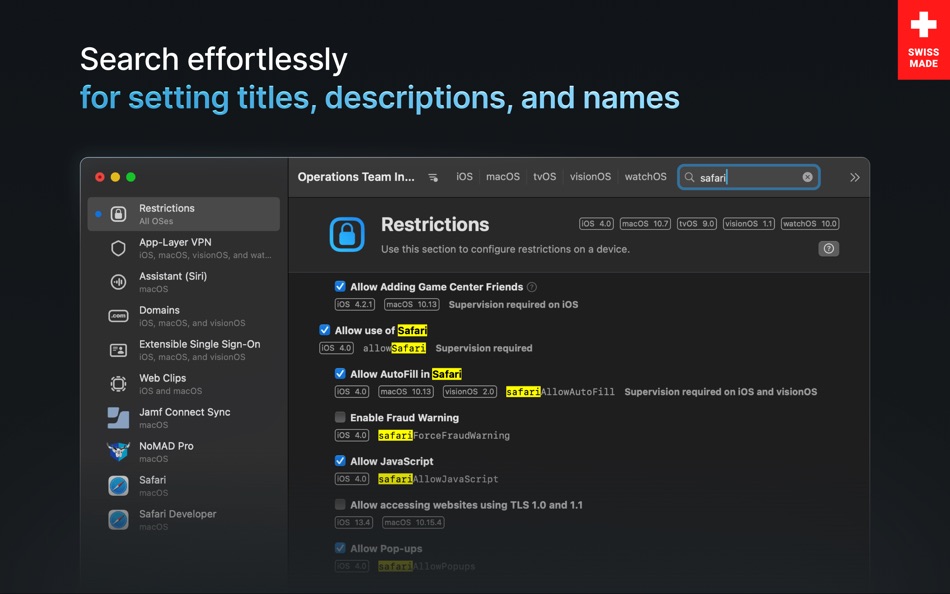Click the macOS 10.7 badge in header
Screen dimensions: 950x594
[x=645, y=224]
